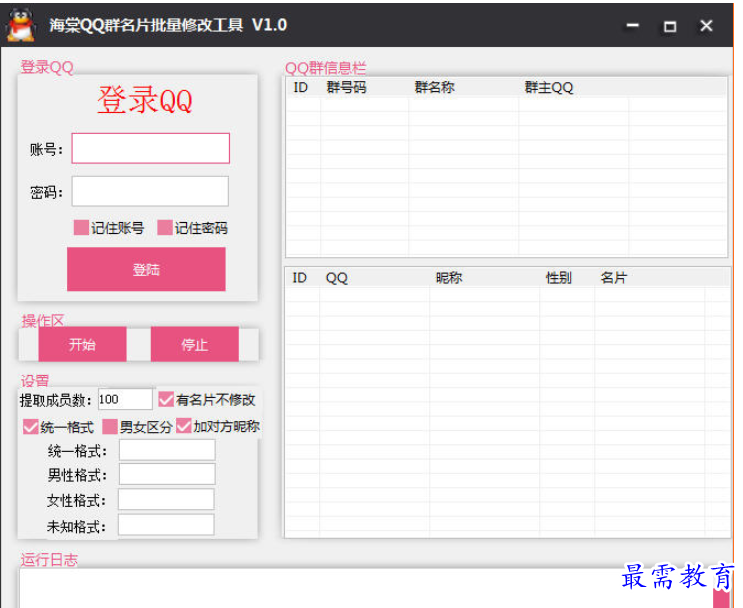
Task: Focus the 密码 input field
Action: (x=150, y=191)
